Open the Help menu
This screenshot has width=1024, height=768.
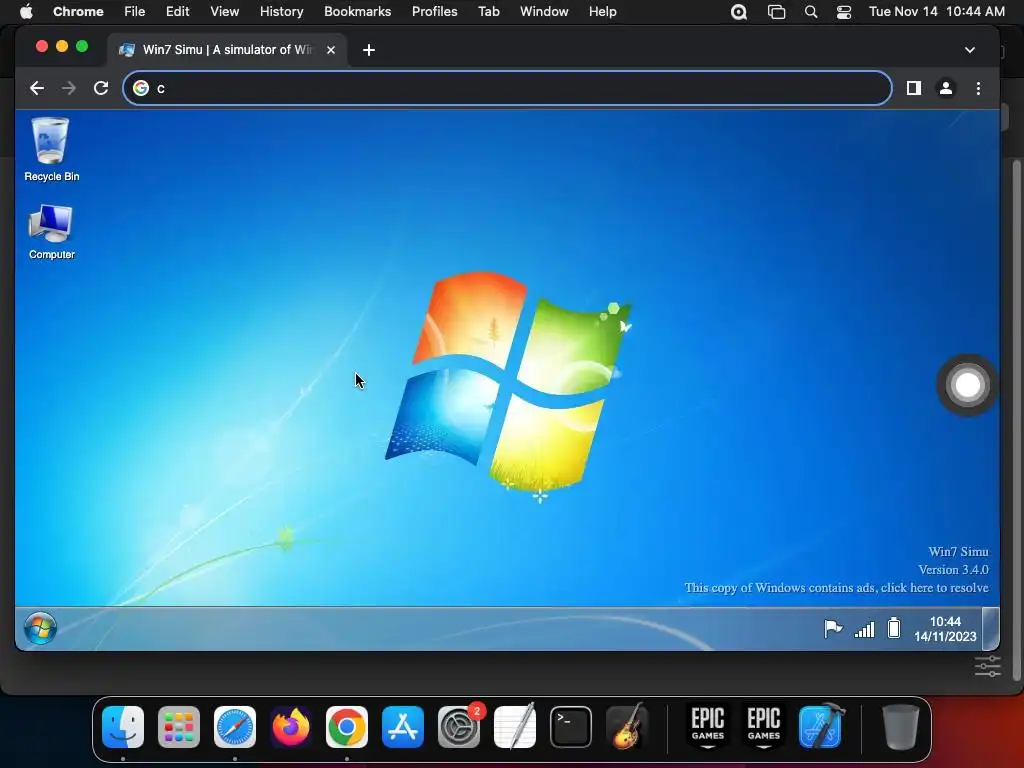pyautogui.click(x=602, y=12)
